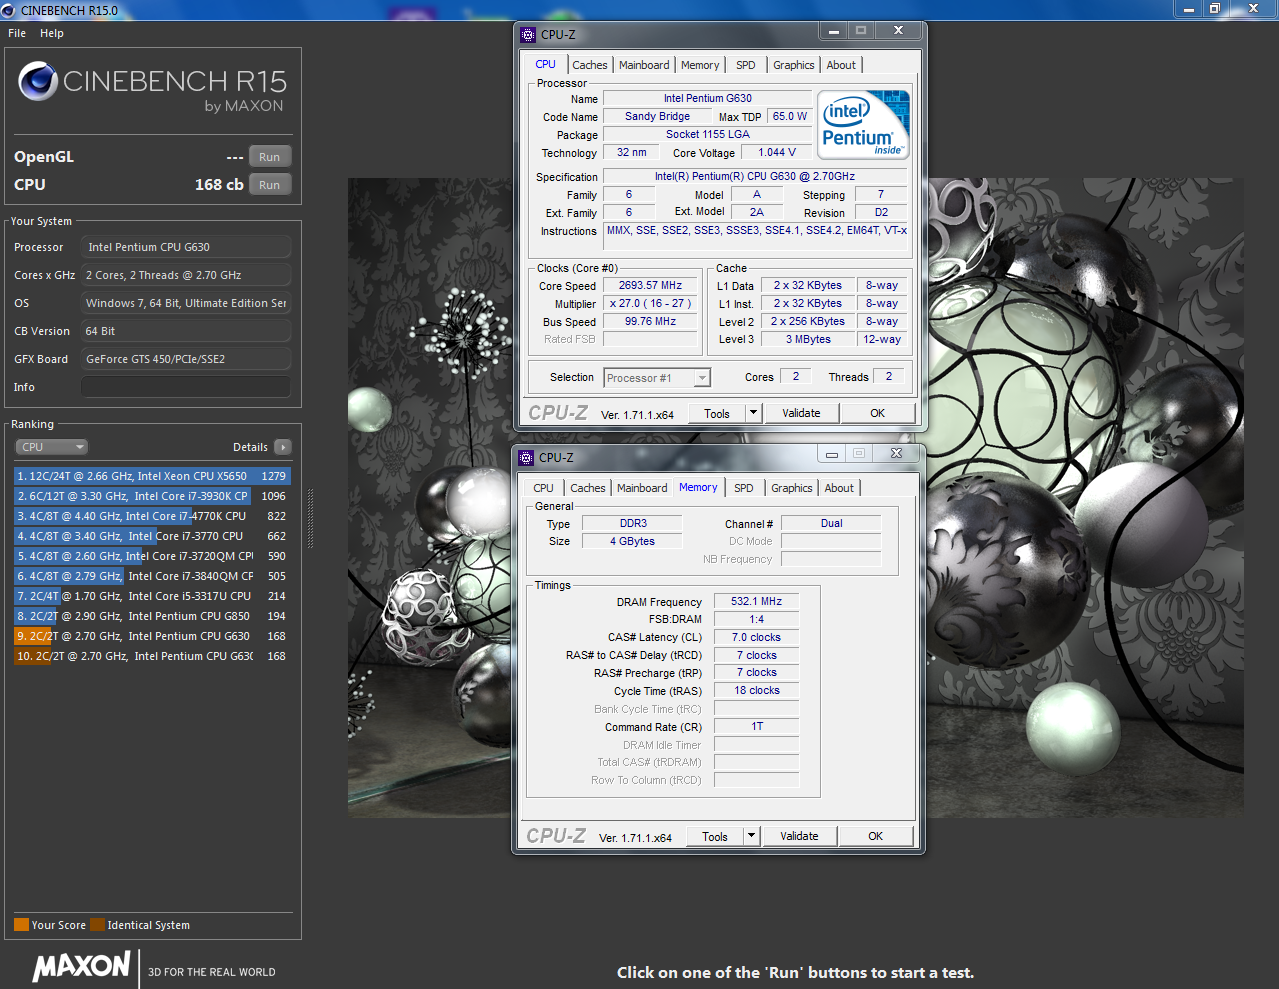1279x989 pixels.
Task: Open the CPU ranking type dropdown
Action: pos(52,447)
